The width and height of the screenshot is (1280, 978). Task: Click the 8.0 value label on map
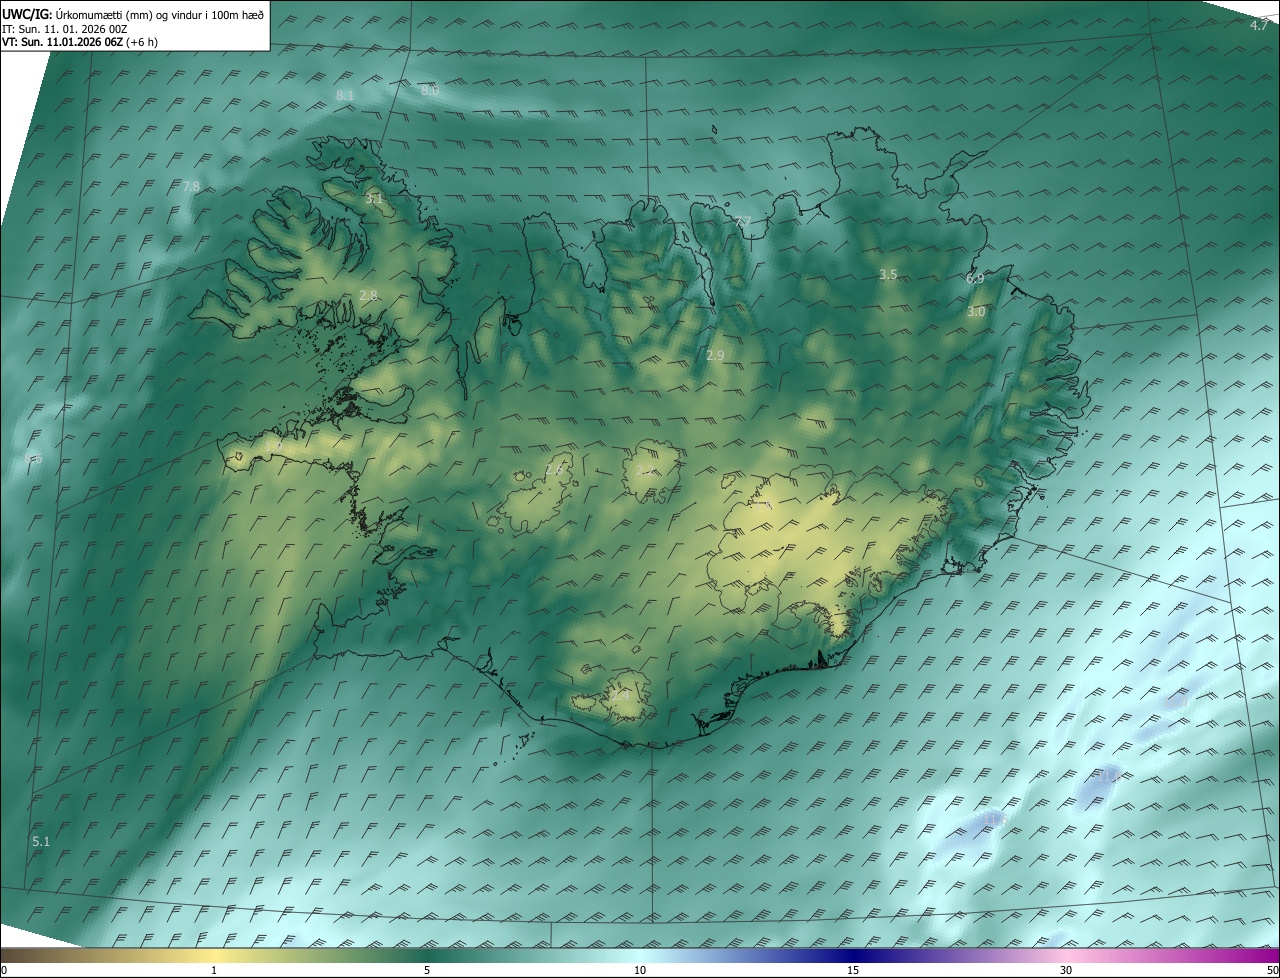(x=429, y=90)
